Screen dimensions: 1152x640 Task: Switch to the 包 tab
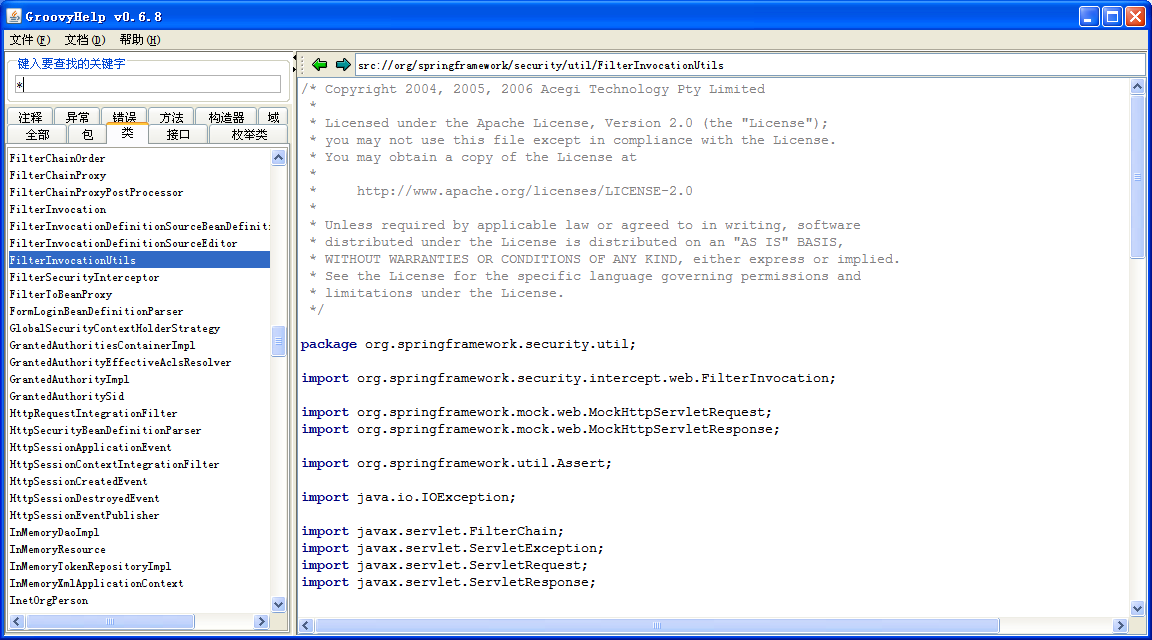pos(87,134)
